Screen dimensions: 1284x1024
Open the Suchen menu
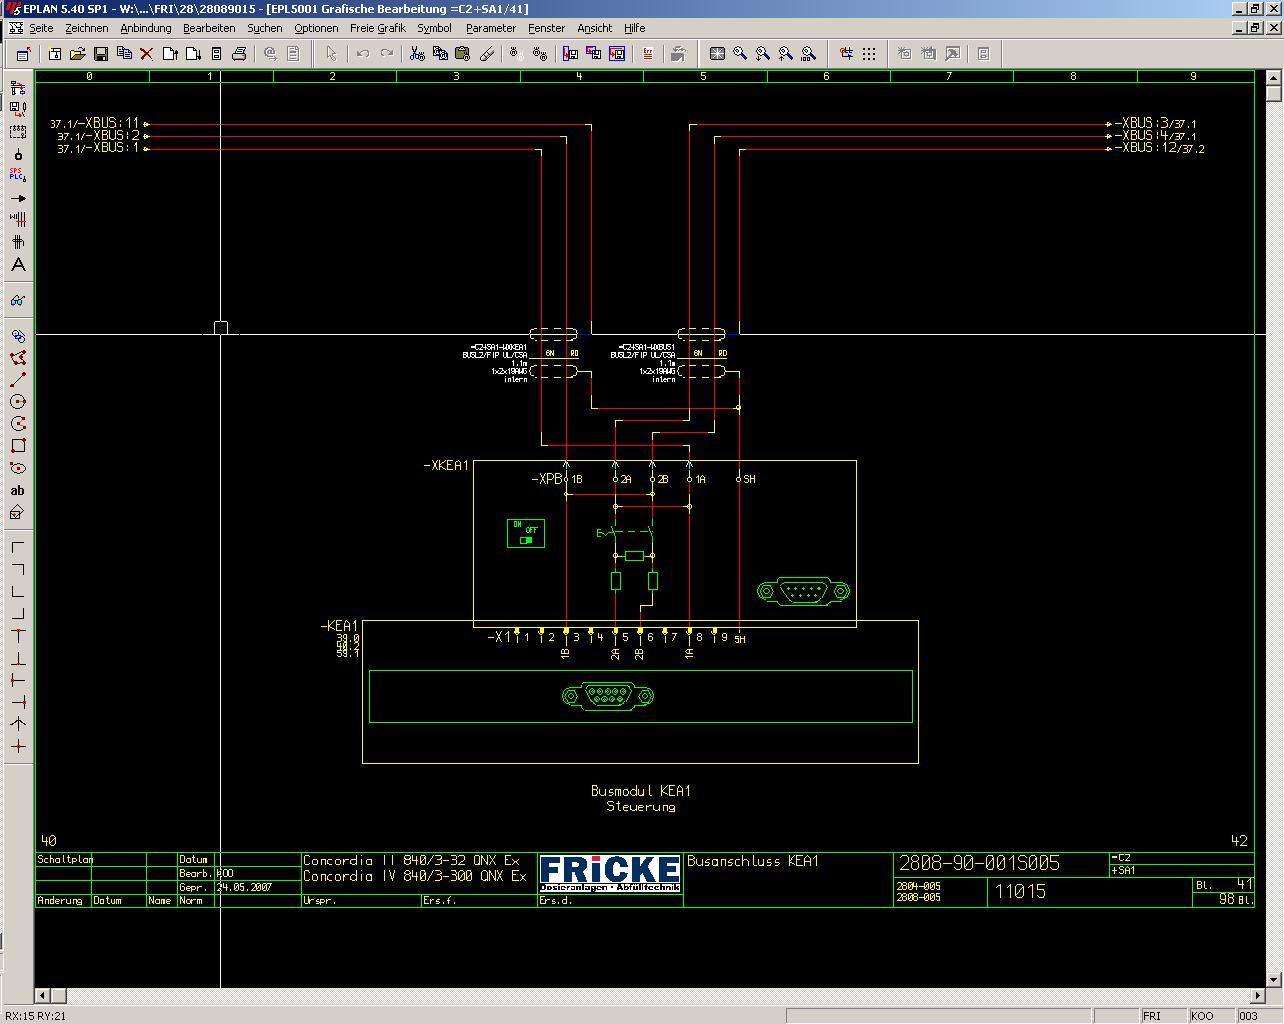click(x=265, y=28)
